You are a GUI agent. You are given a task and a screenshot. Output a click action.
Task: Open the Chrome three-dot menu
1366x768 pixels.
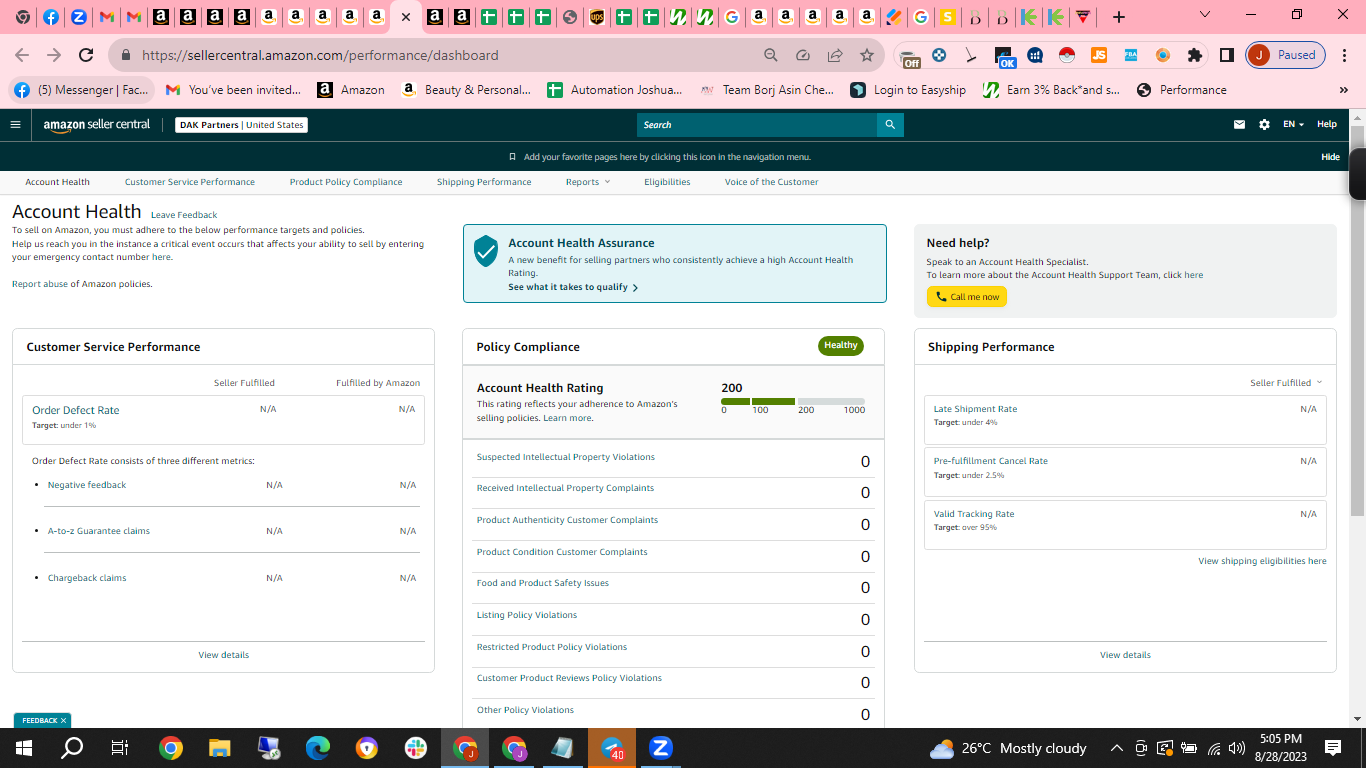click(x=1345, y=55)
